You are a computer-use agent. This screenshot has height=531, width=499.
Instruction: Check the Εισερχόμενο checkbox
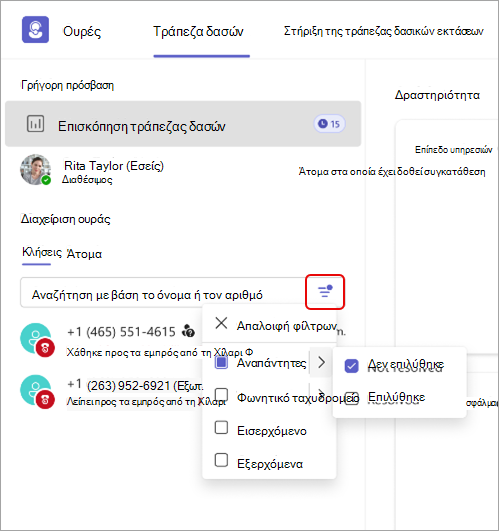221,427
